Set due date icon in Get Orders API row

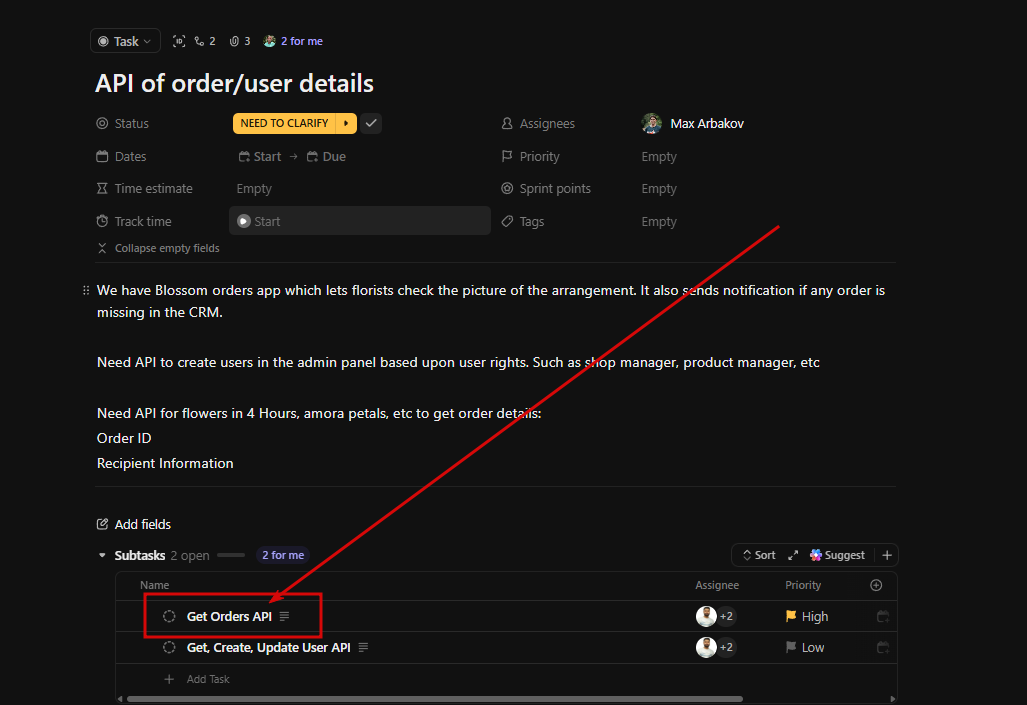(x=883, y=617)
